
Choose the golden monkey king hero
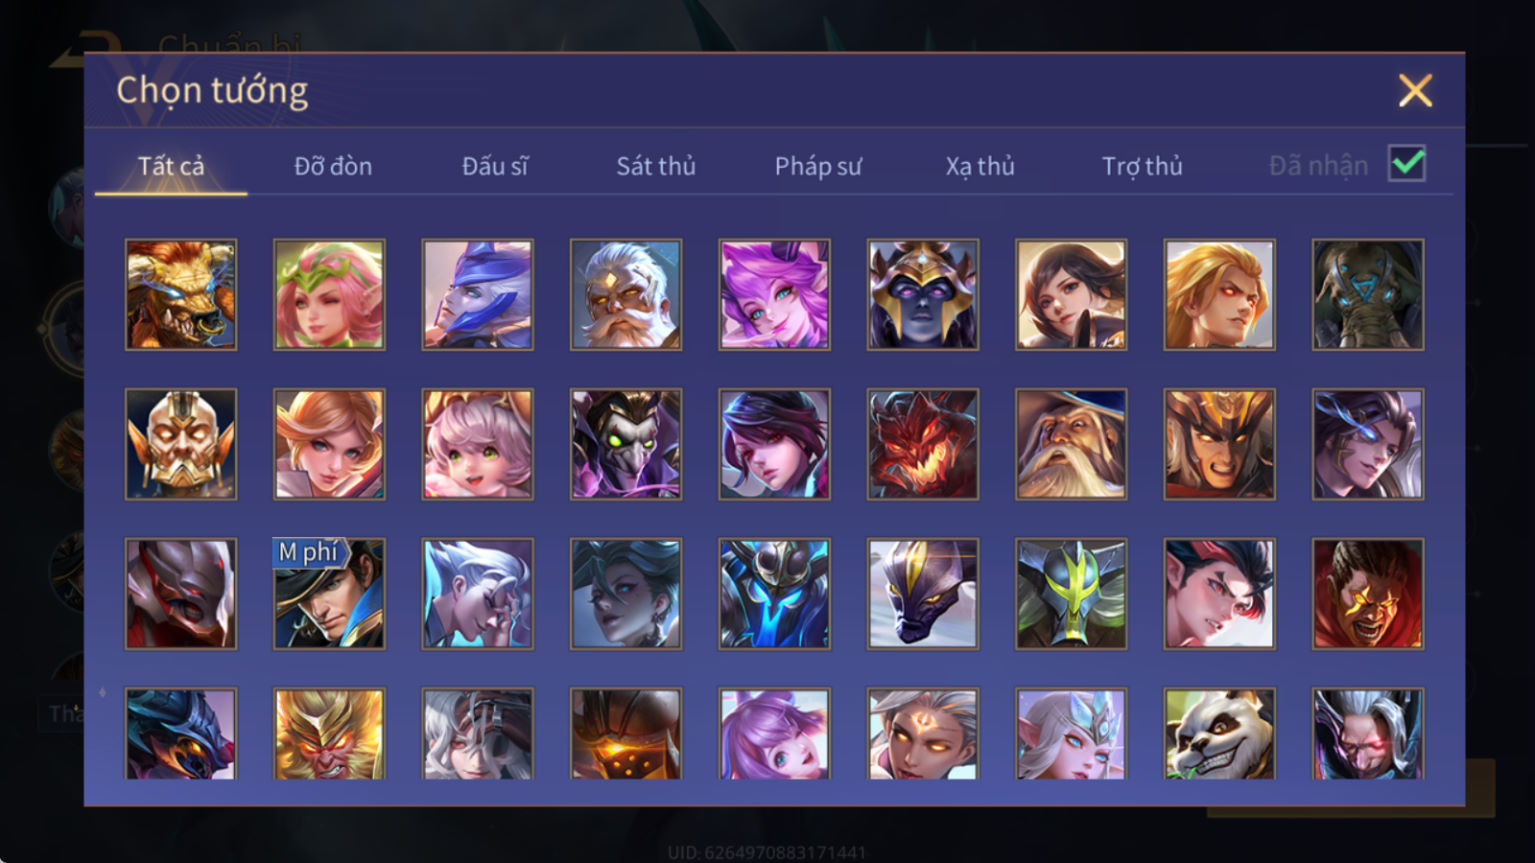click(329, 734)
